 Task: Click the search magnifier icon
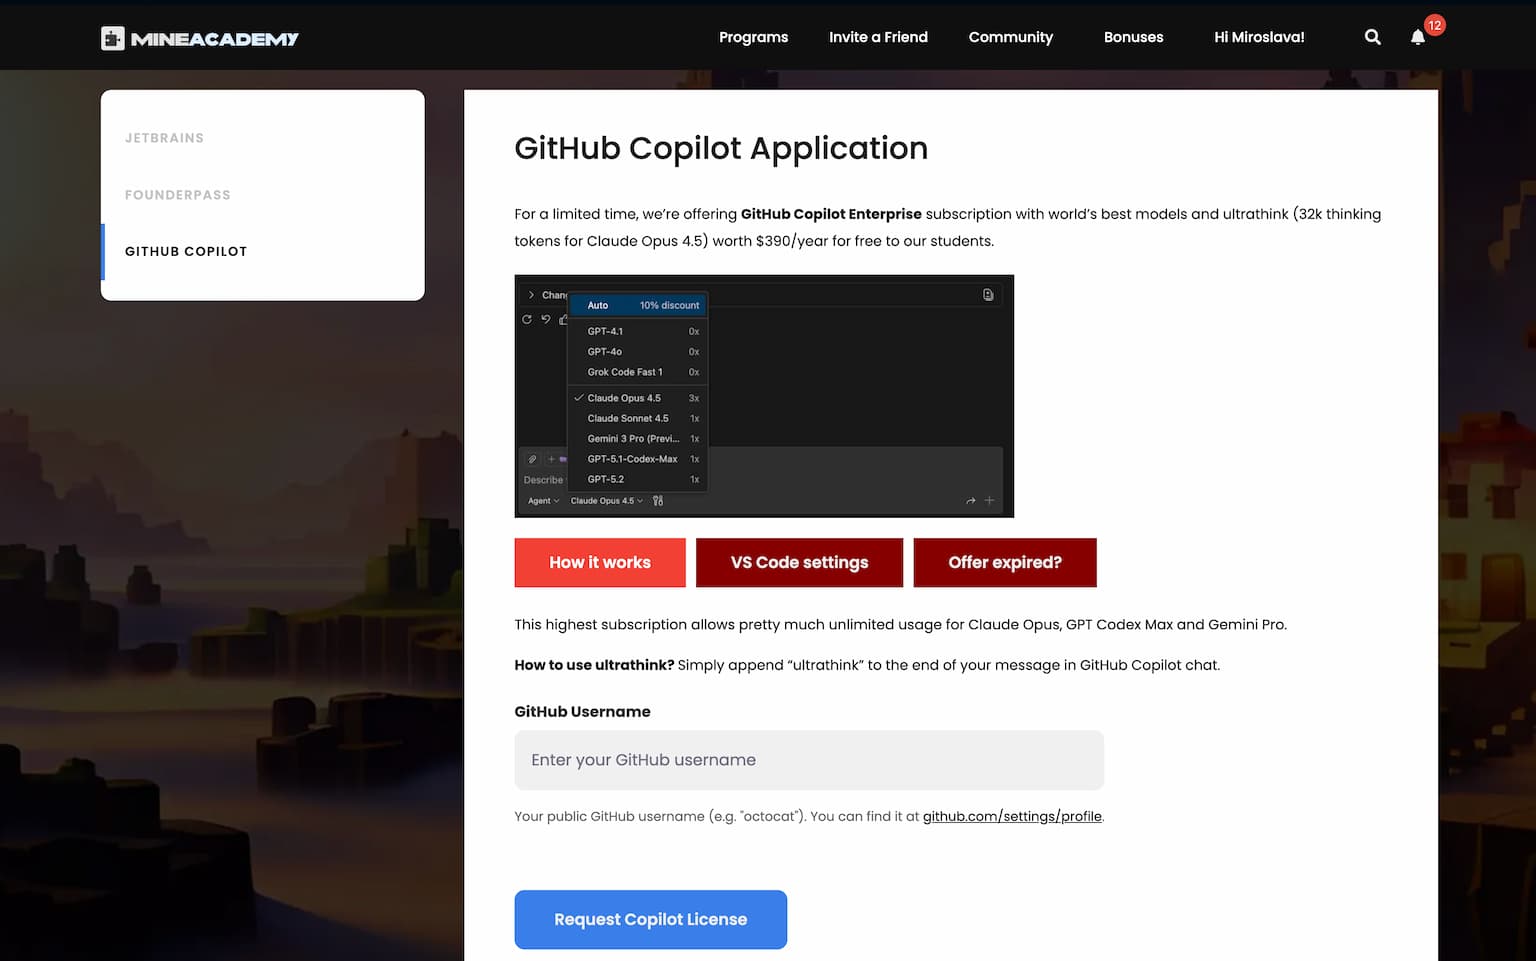[1372, 37]
